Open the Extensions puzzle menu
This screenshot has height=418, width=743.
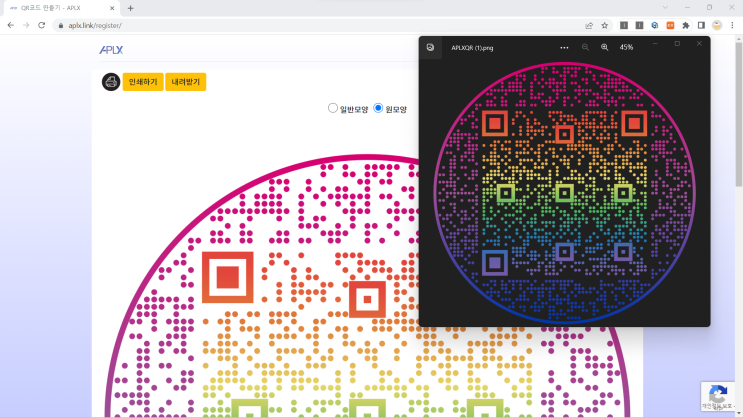click(686, 26)
